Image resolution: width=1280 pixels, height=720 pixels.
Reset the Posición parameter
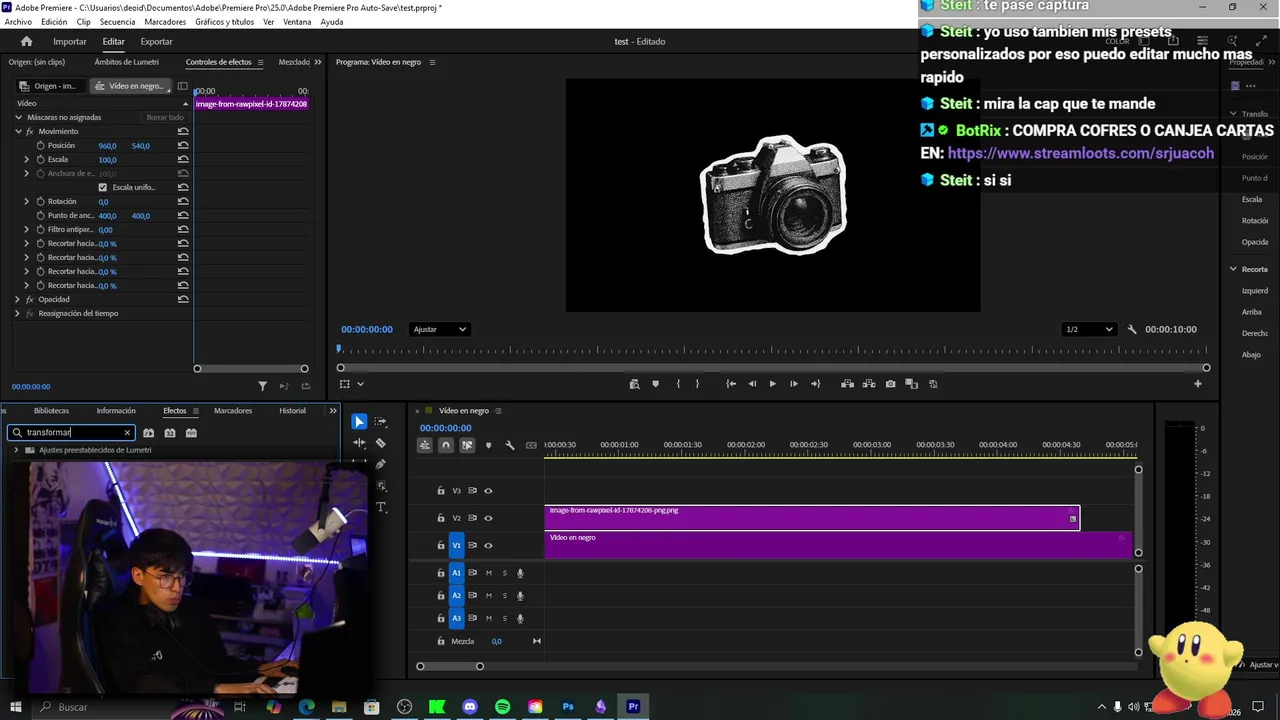click(x=183, y=145)
